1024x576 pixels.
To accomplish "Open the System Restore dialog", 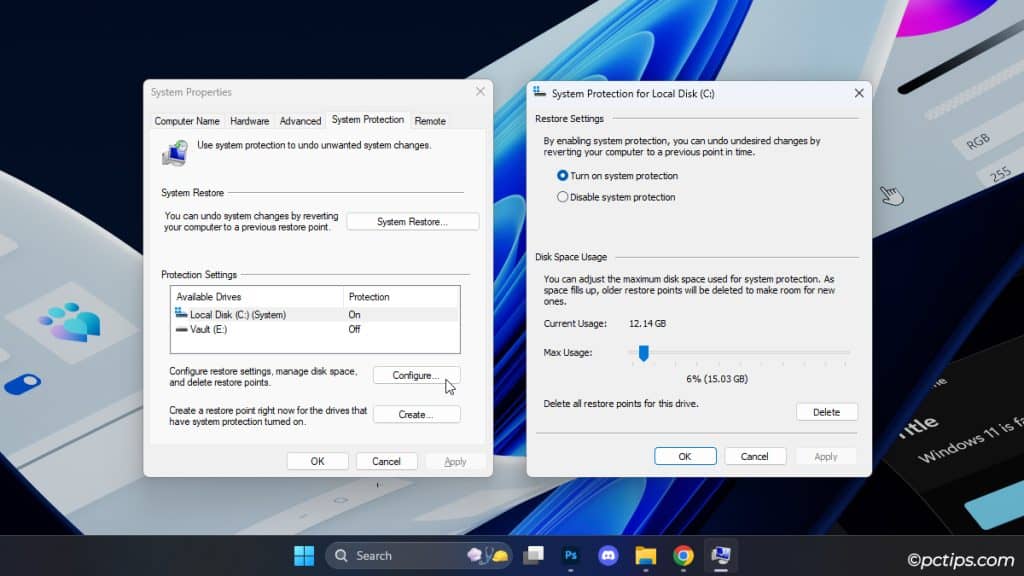I will pos(412,221).
